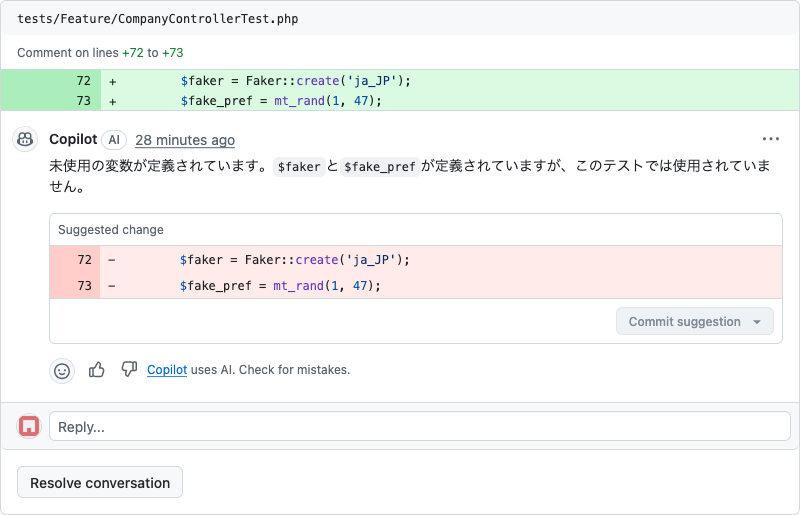Follow the Copilot link in the AI disclaimer
The height and width of the screenshot is (515, 800).
(x=167, y=370)
